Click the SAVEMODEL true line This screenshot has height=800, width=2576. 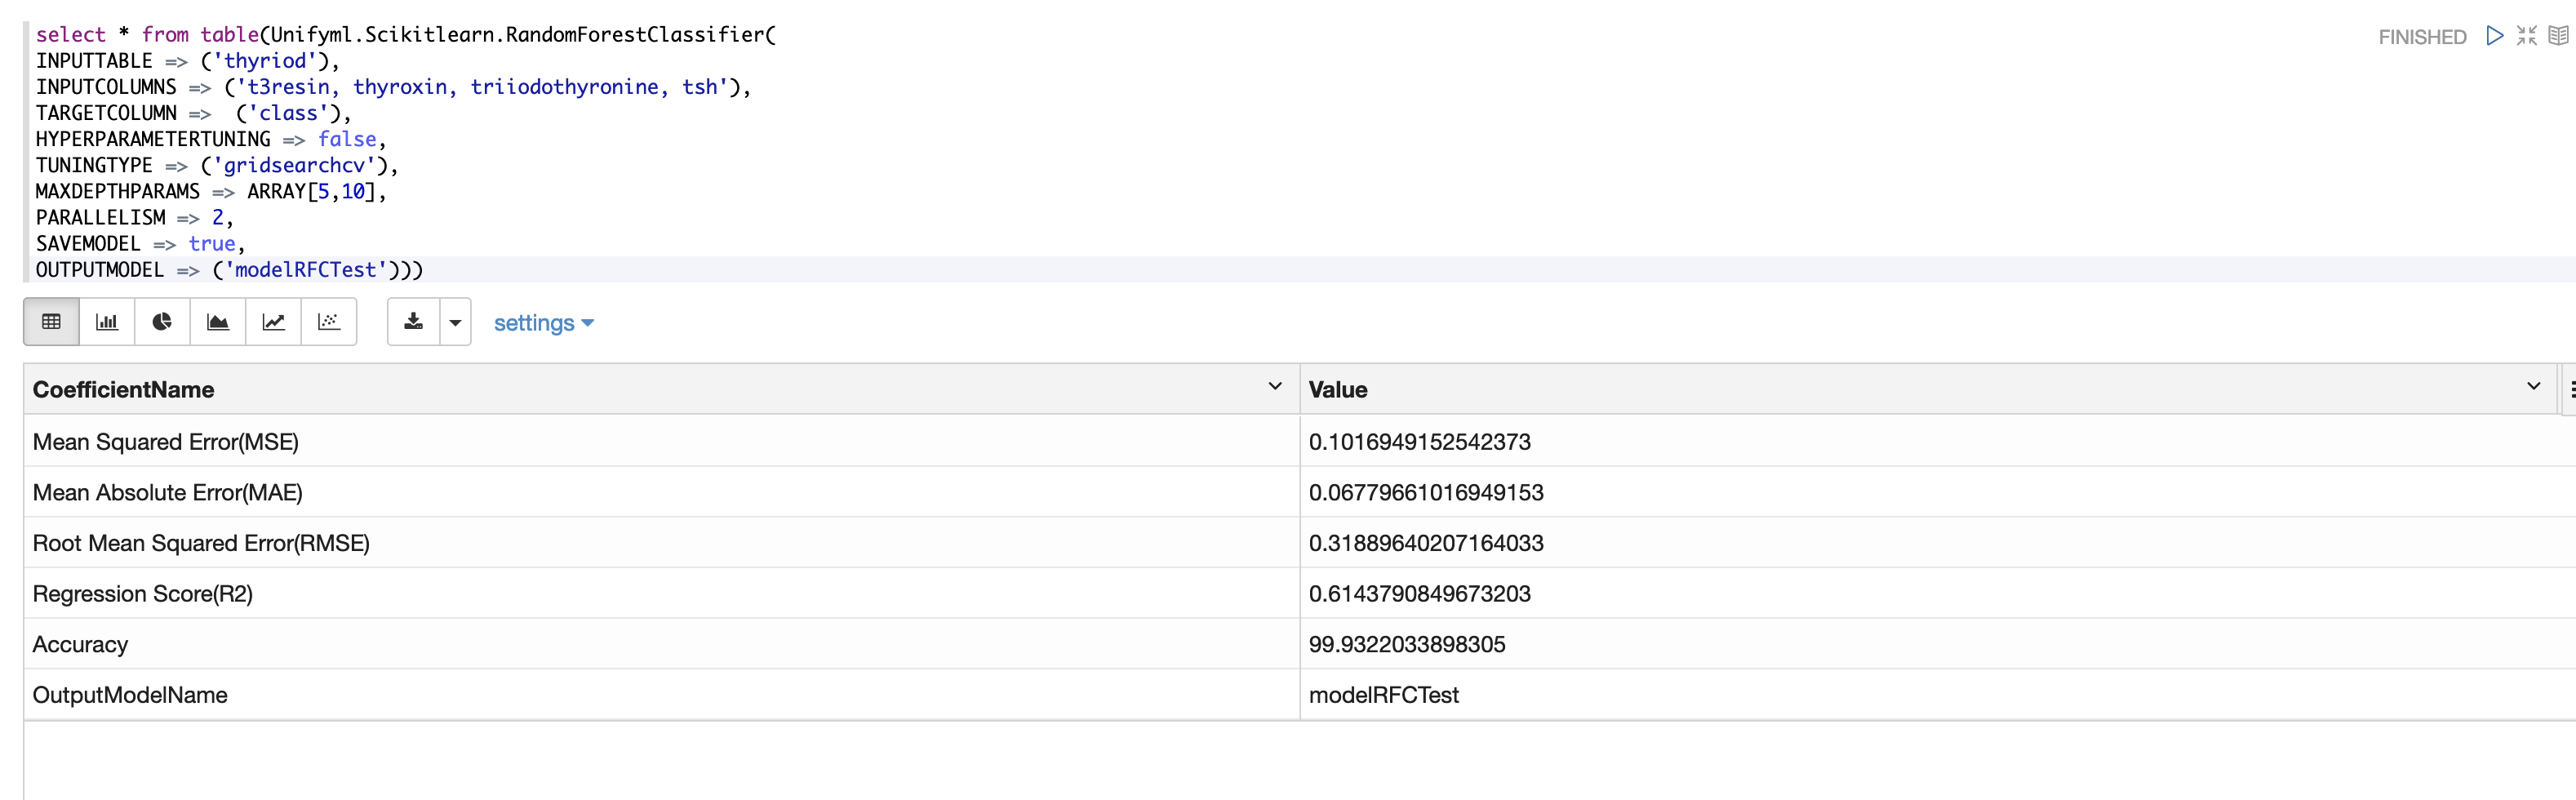pos(141,244)
